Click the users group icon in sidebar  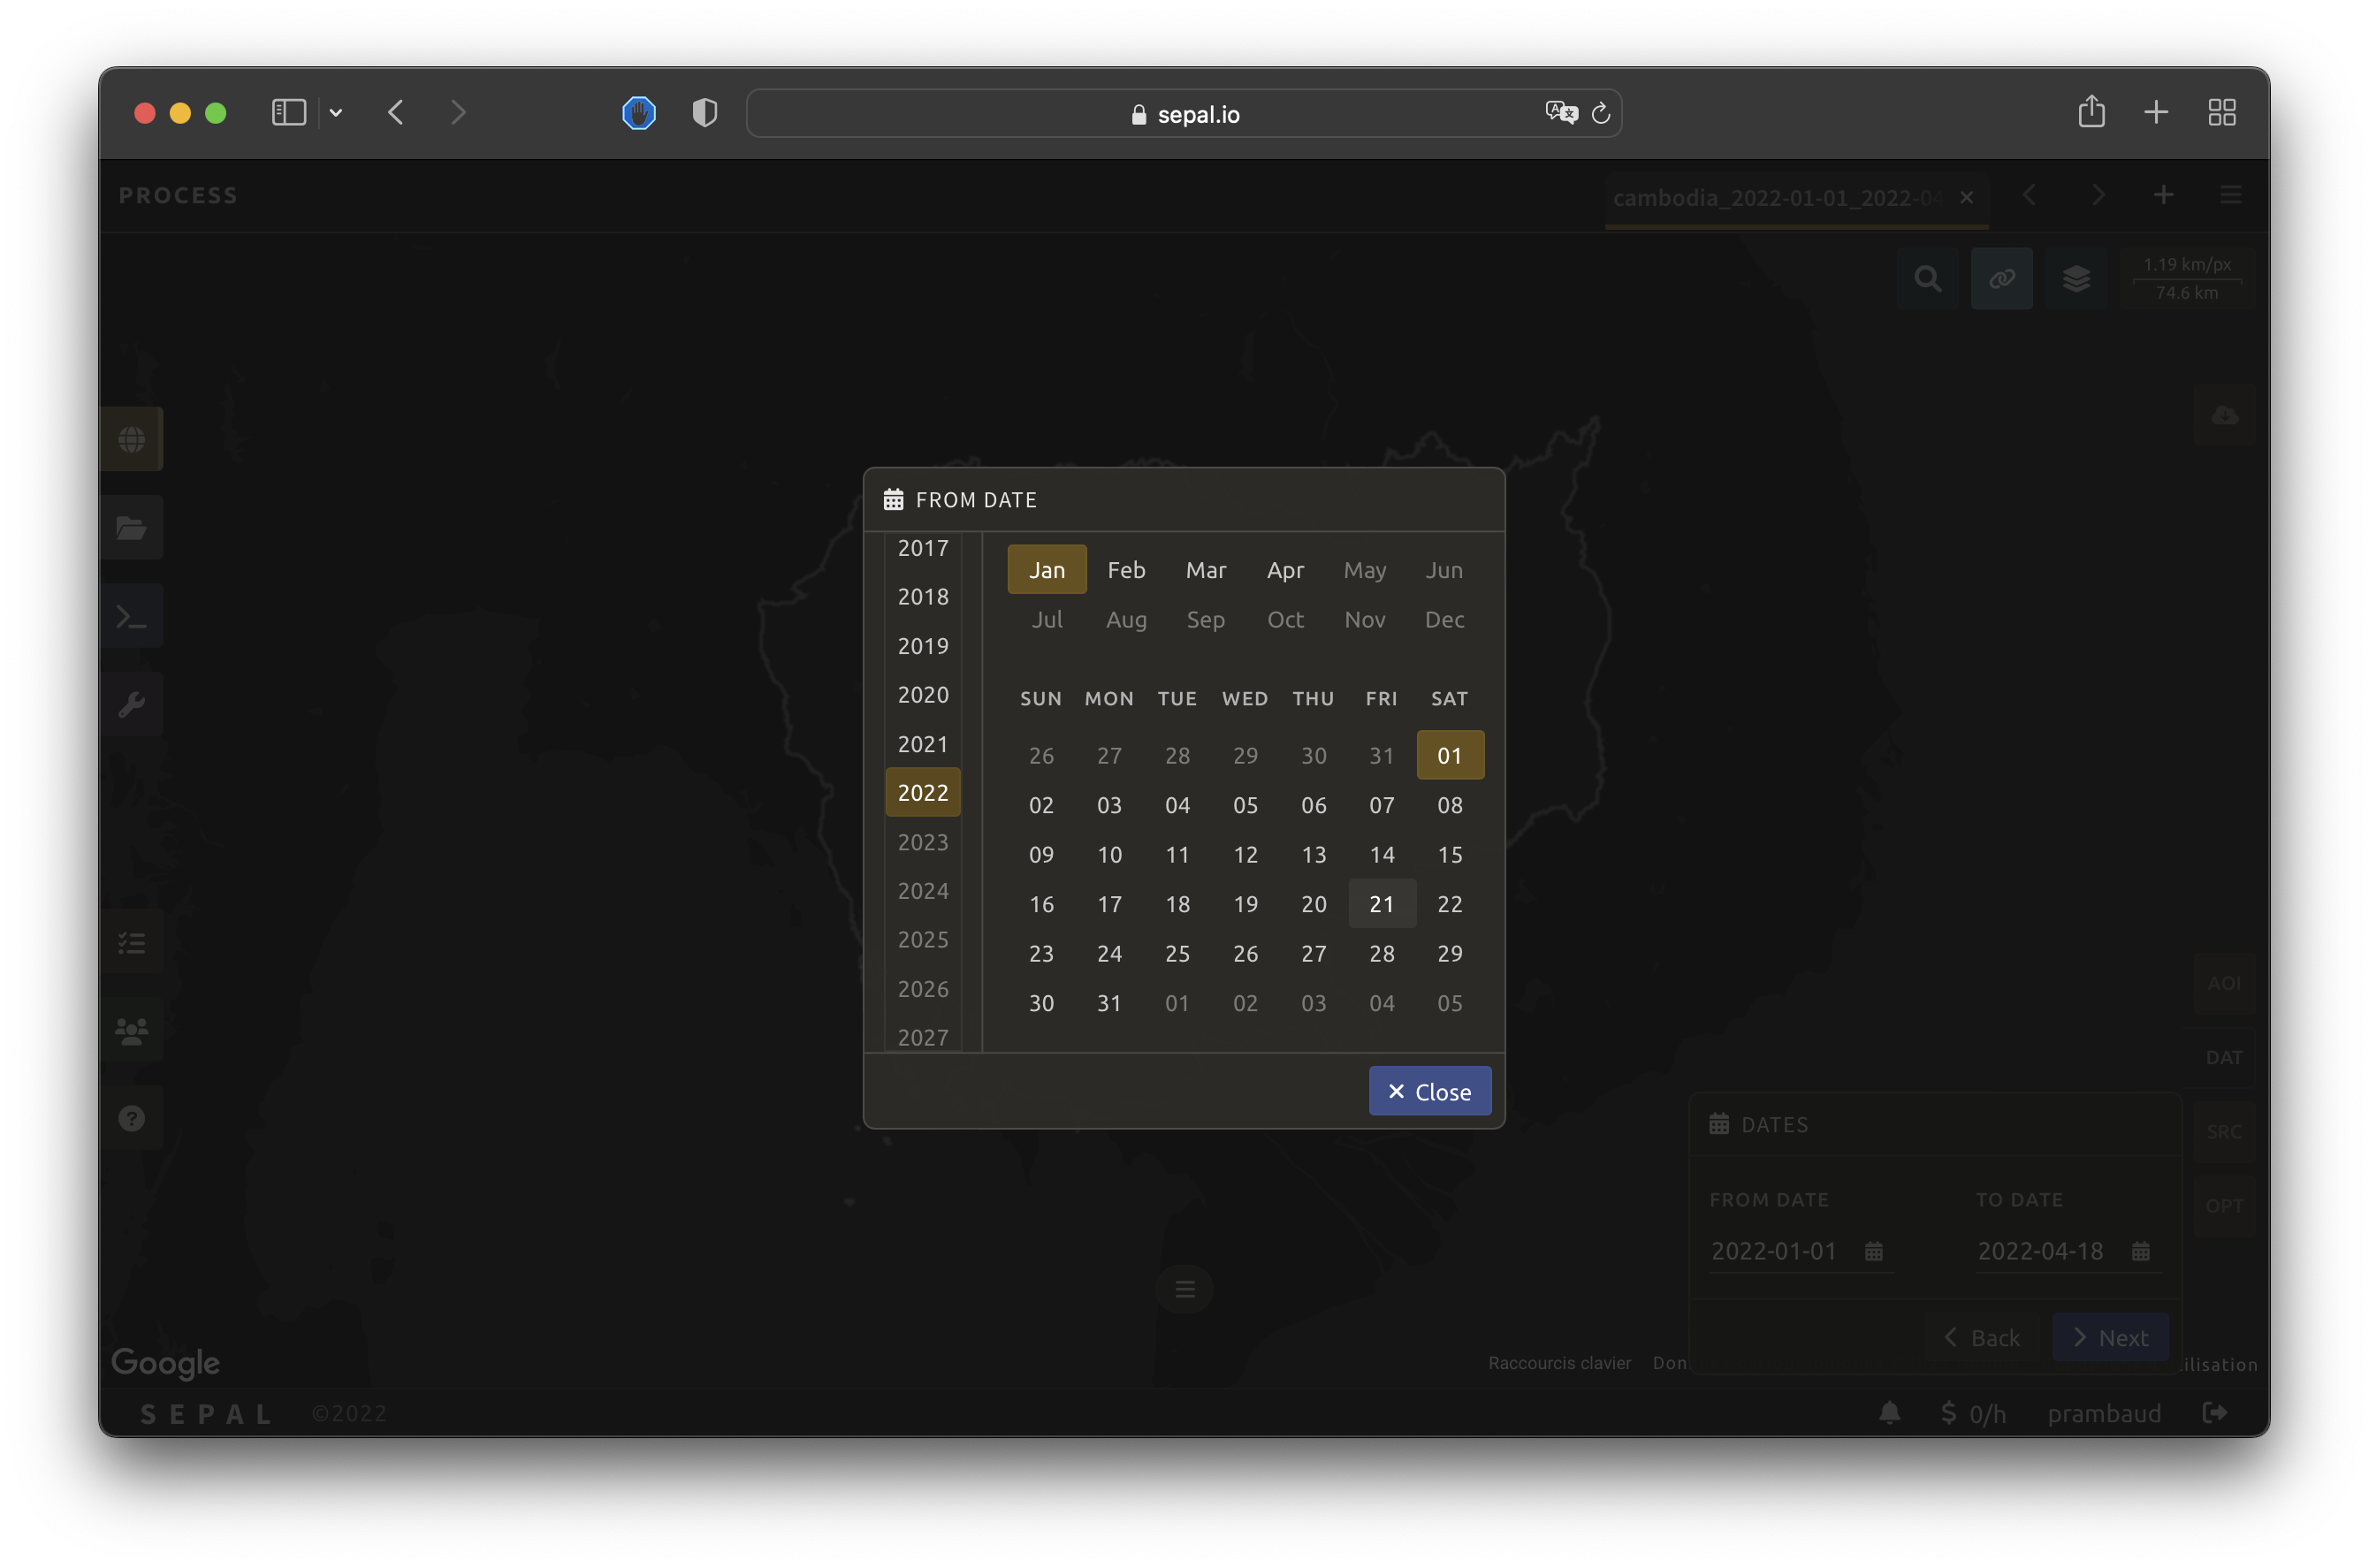click(131, 1030)
